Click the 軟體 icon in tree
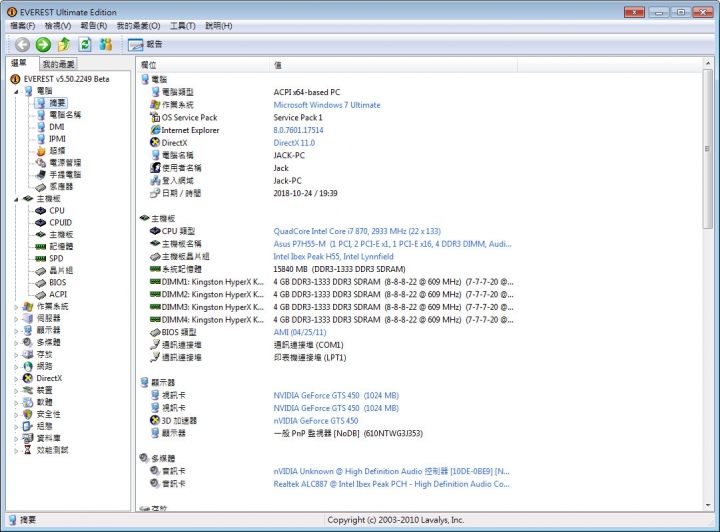The image size is (720, 532). [x=28, y=402]
